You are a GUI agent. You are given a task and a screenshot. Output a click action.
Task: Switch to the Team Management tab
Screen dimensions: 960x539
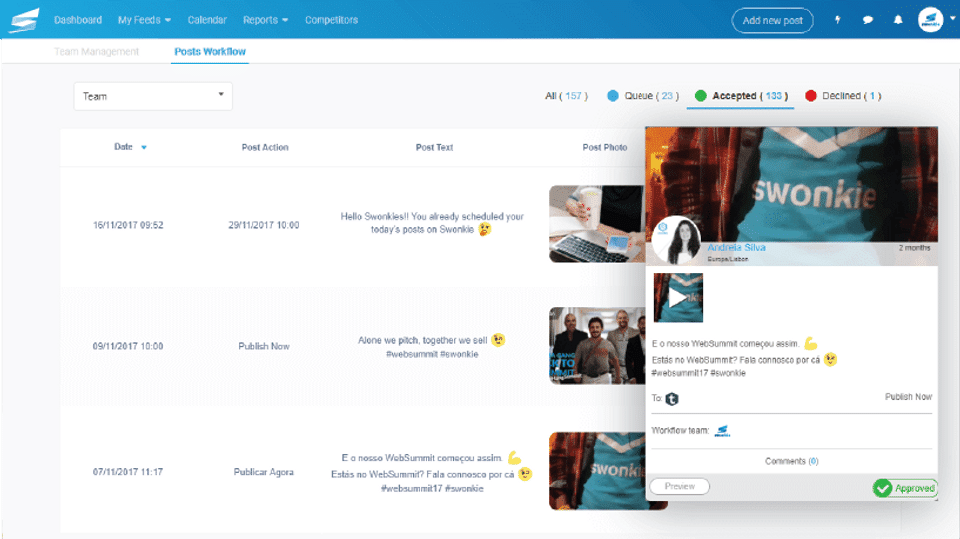96,51
